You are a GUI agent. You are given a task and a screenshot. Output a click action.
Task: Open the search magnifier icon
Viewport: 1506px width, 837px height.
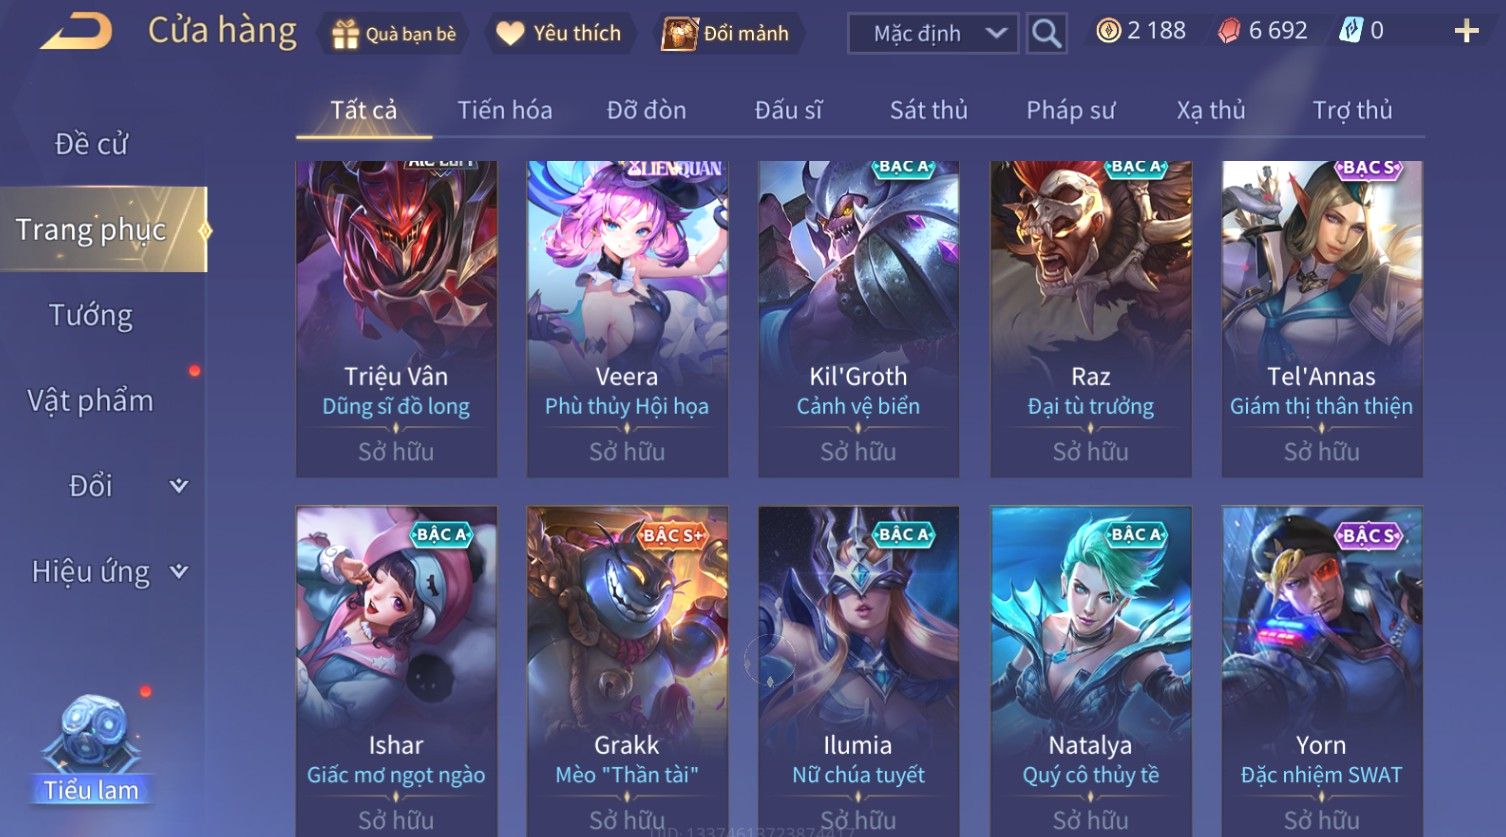1046,33
